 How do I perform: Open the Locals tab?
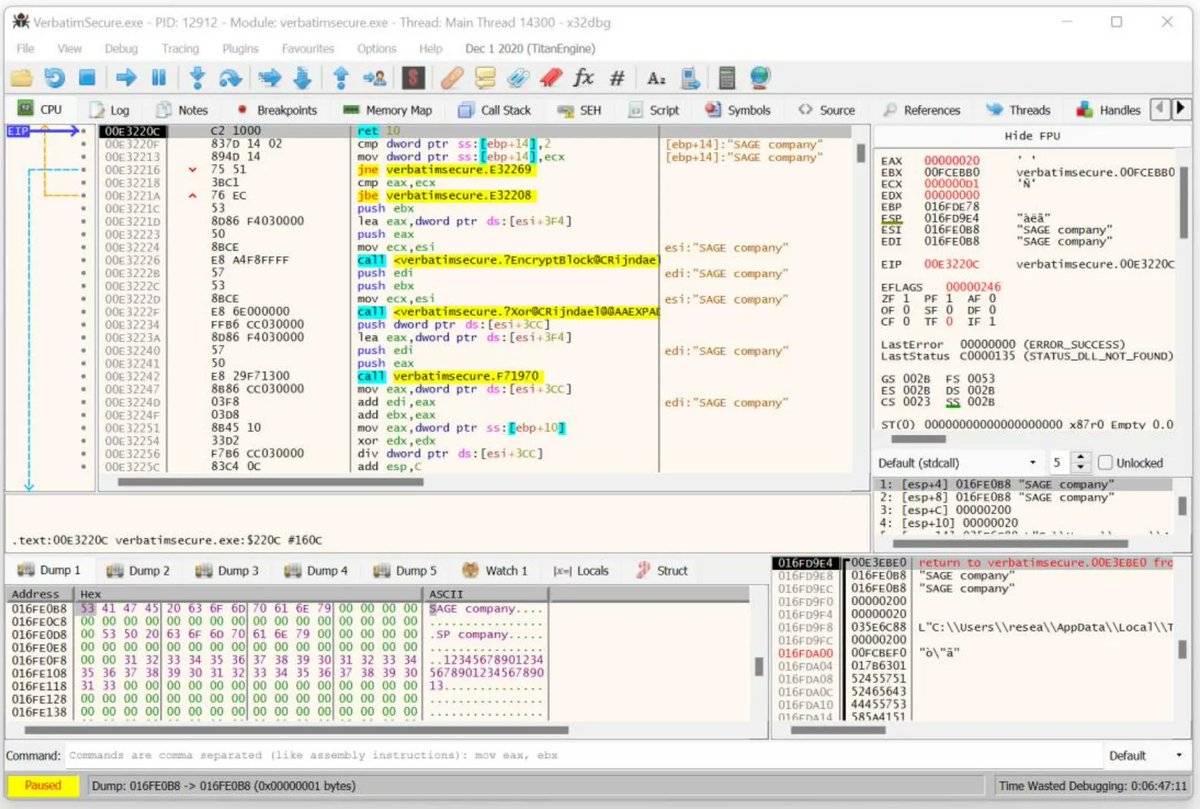tap(580, 571)
